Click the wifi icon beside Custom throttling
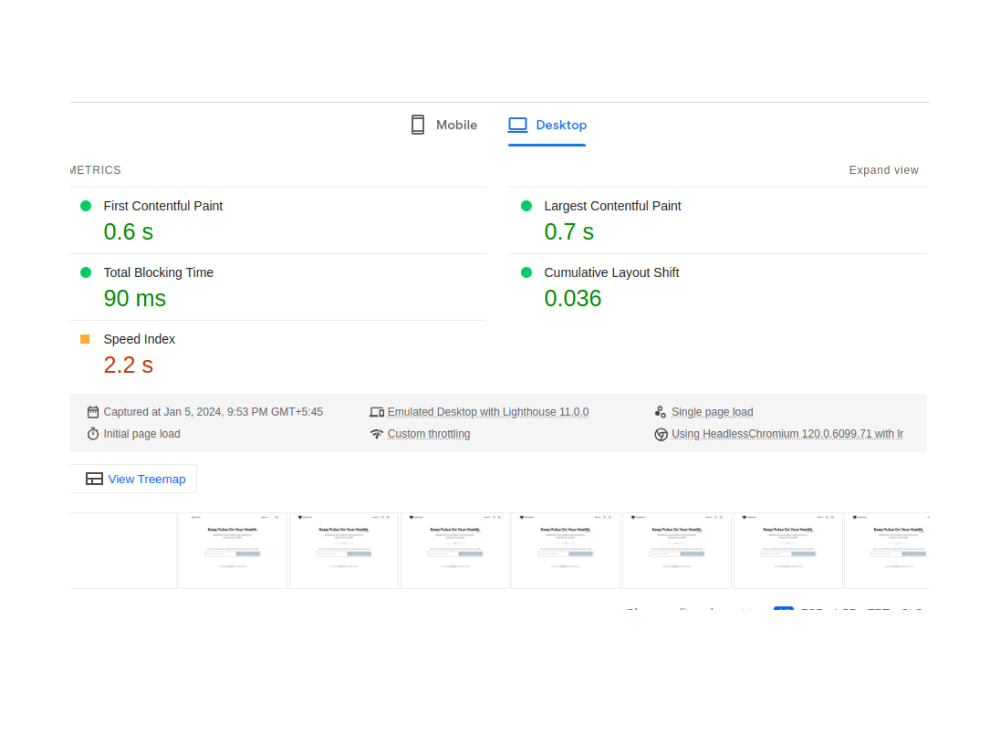The height and width of the screenshot is (750, 1000). [376, 434]
